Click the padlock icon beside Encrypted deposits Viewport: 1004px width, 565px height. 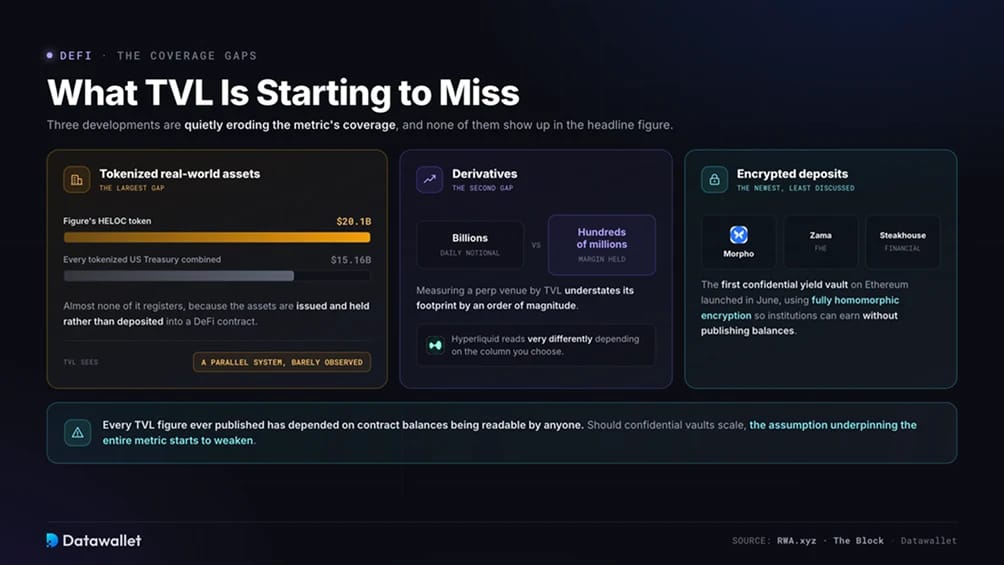pyautogui.click(x=714, y=179)
